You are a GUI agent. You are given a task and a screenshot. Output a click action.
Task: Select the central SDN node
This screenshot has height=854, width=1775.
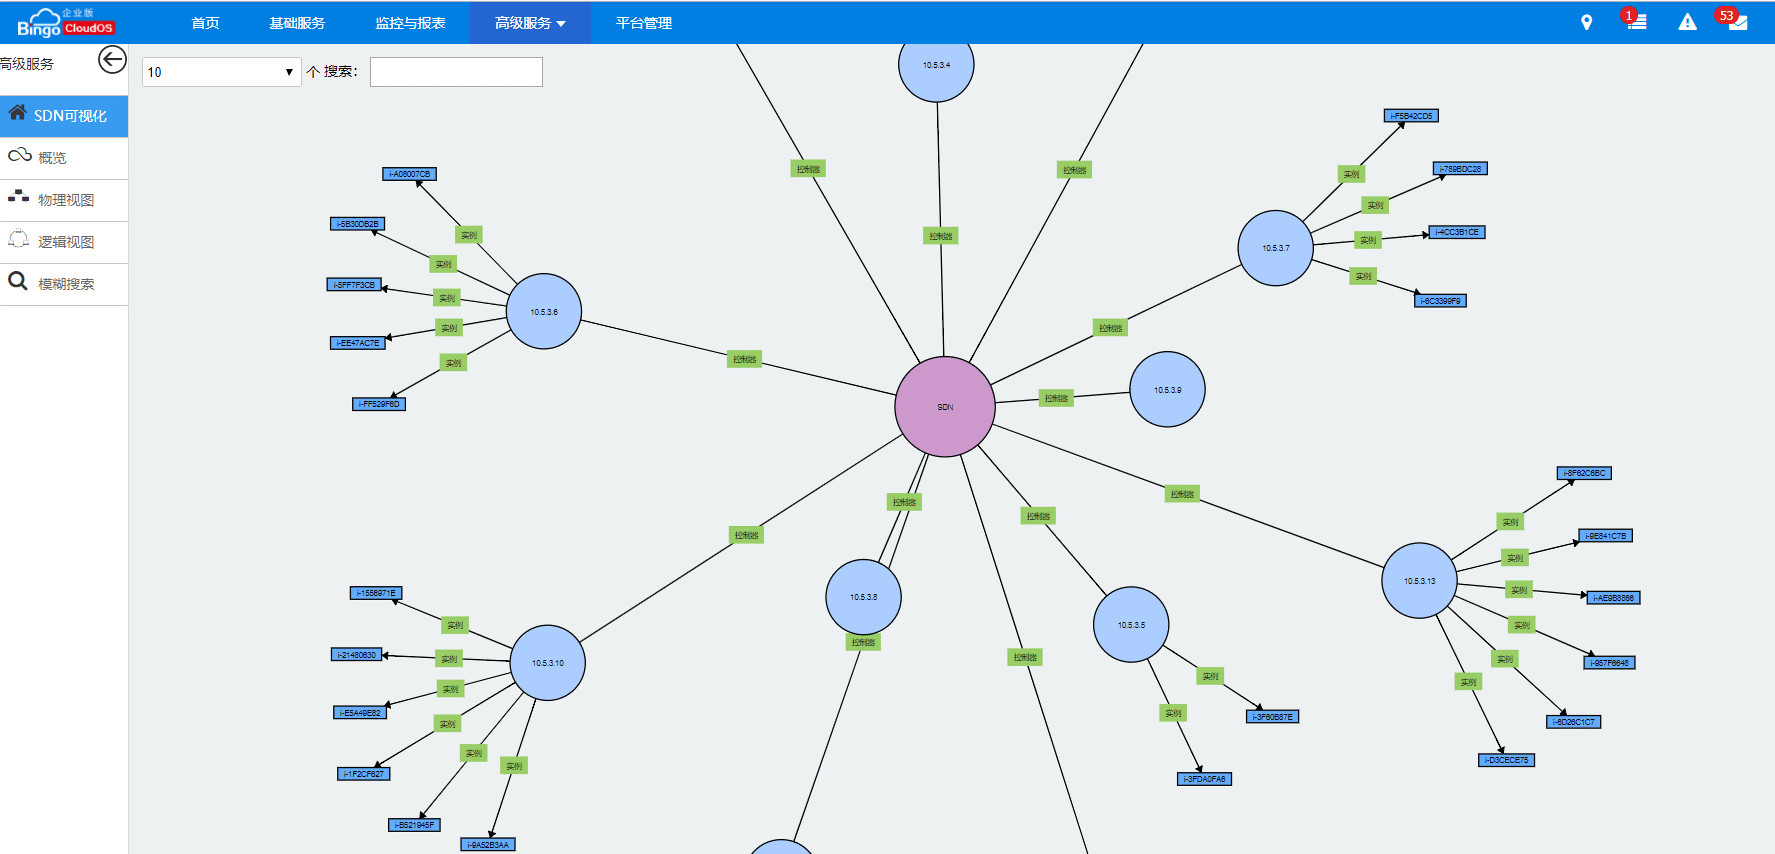point(945,407)
